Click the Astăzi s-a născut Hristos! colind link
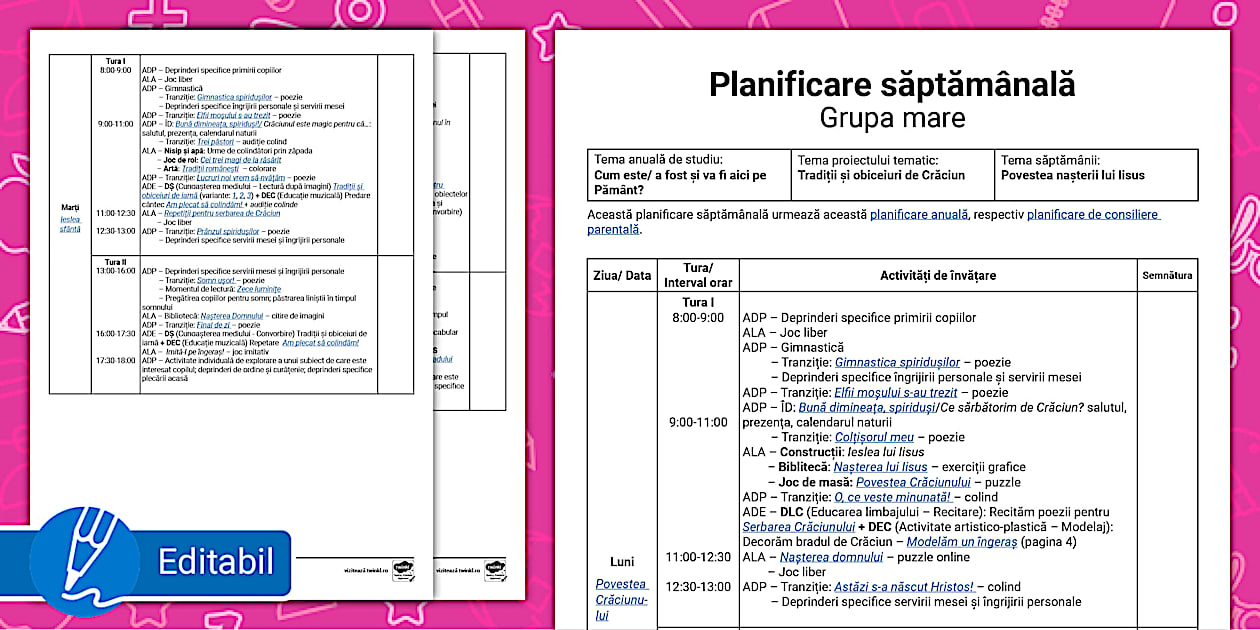The height and width of the screenshot is (630, 1260). coord(903,586)
